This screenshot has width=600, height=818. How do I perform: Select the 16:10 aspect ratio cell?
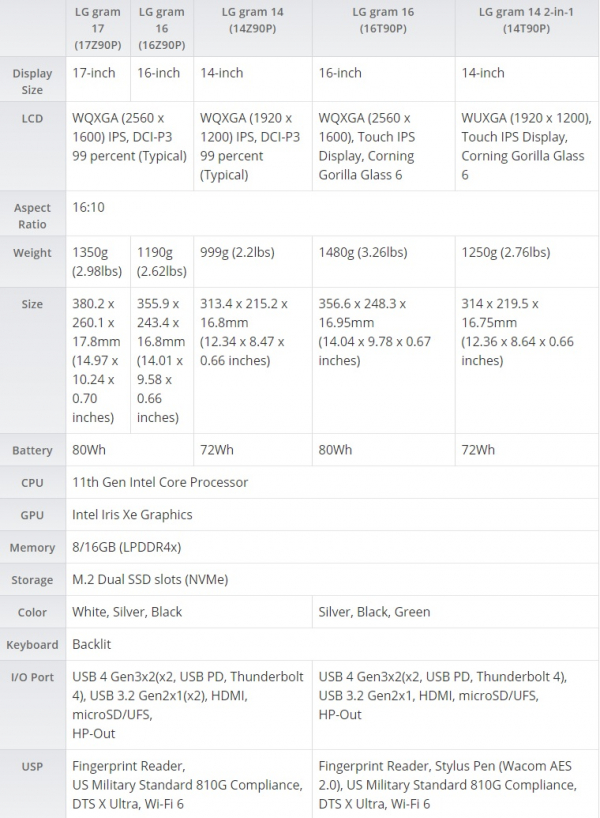332,213
